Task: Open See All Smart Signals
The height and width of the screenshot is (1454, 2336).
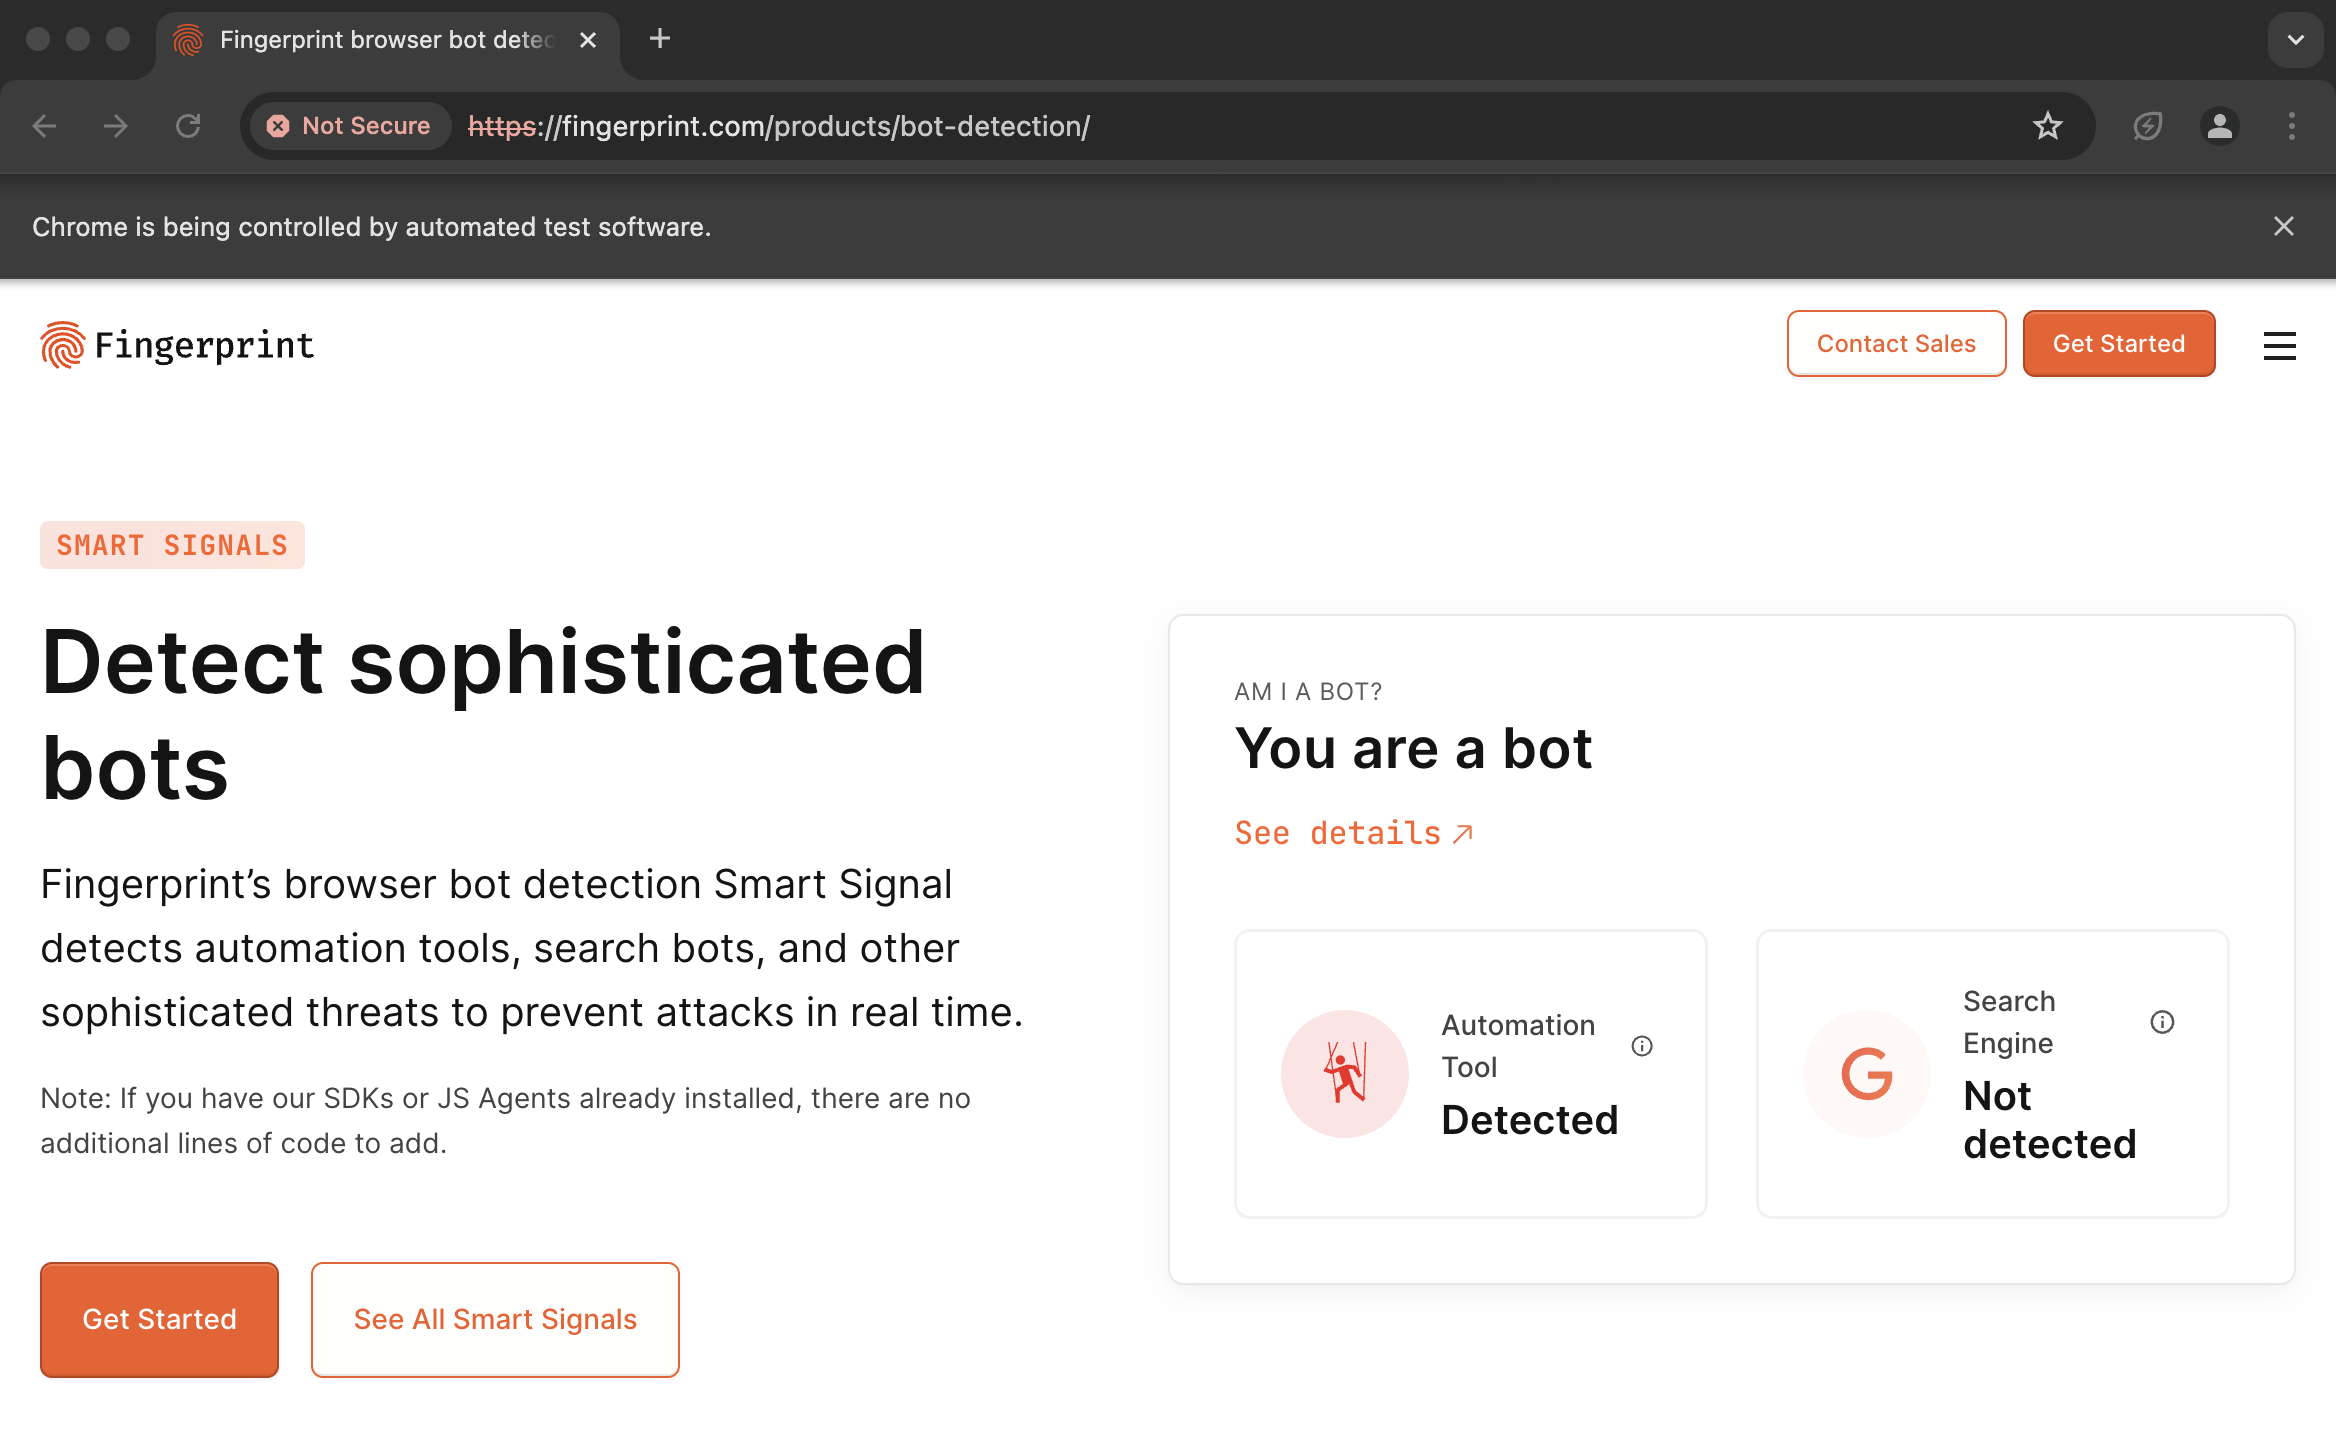Action: (x=494, y=1319)
